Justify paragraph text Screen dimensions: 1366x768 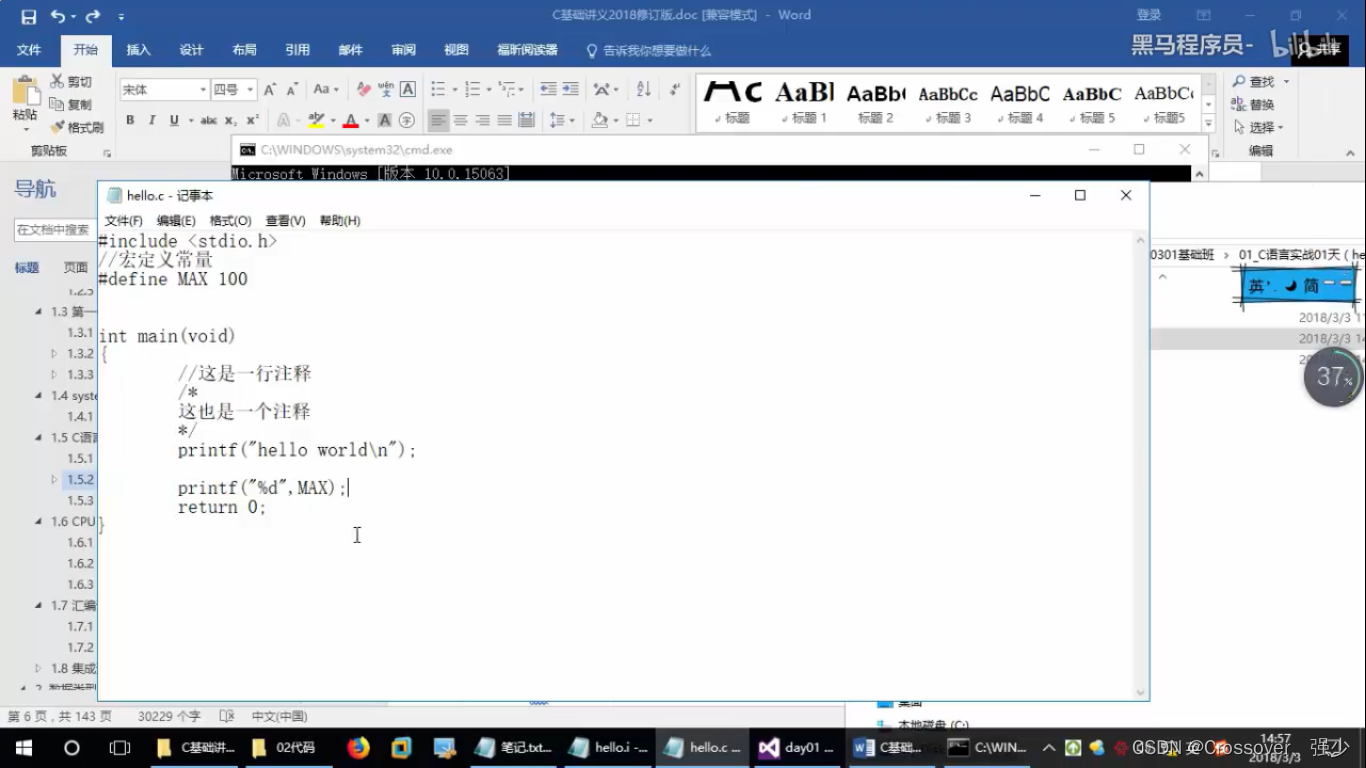pos(504,120)
